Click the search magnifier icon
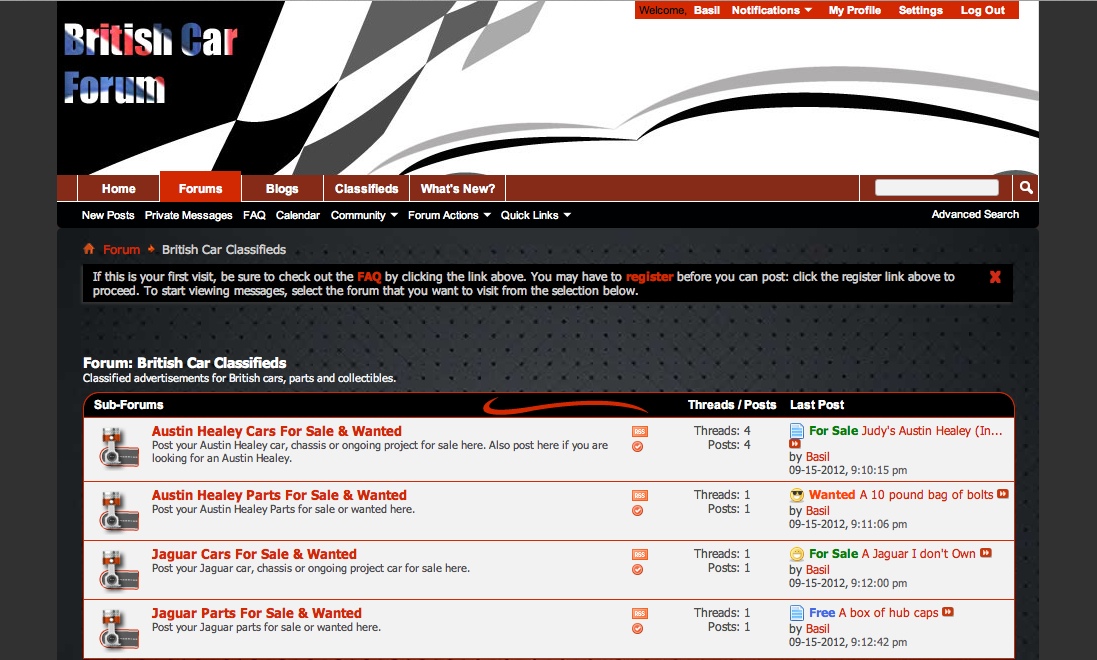This screenshot has width=1097, height=660. pos(1026,188)
